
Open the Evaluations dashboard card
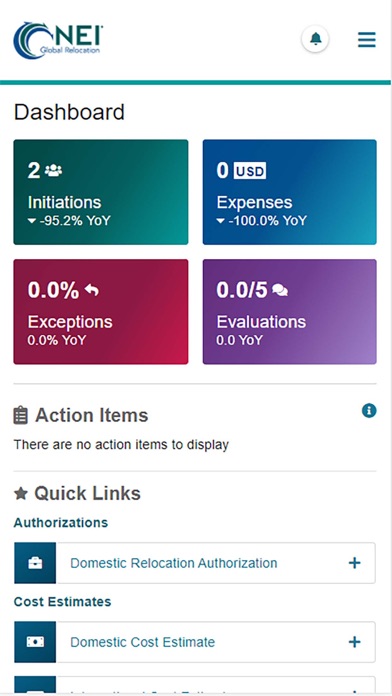pos(289,312)
